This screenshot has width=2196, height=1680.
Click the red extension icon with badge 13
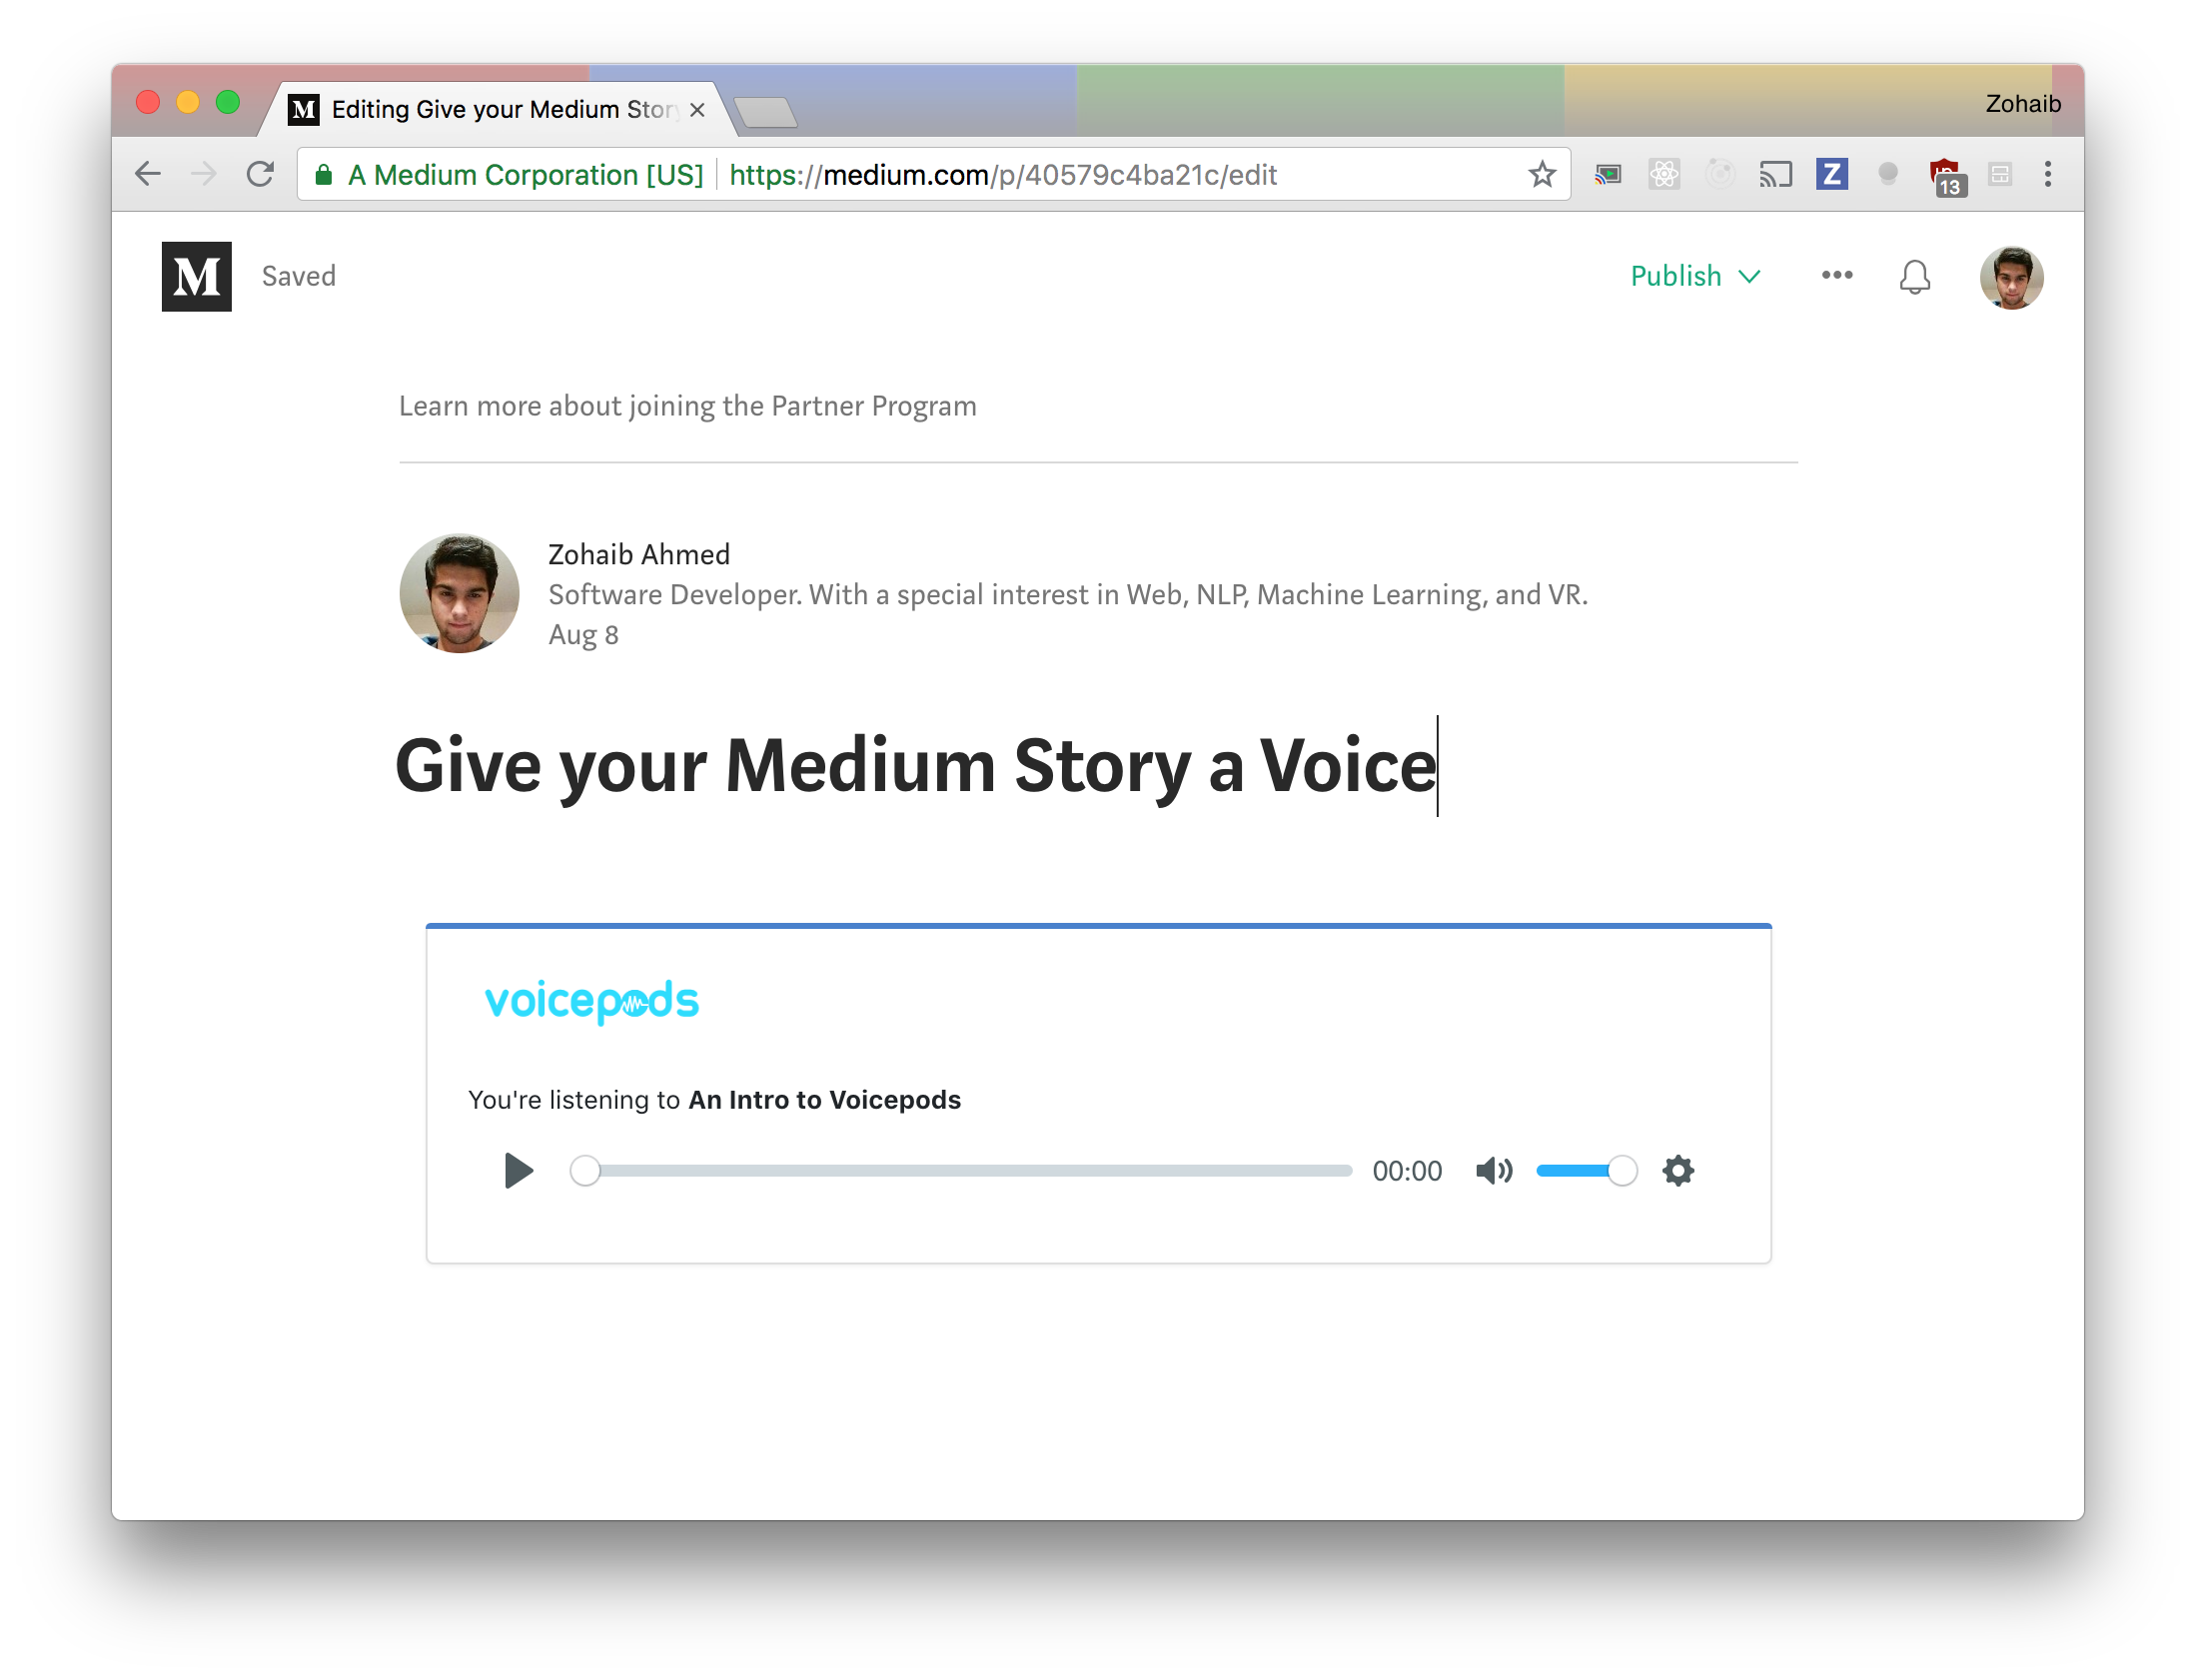point(1946,177)
